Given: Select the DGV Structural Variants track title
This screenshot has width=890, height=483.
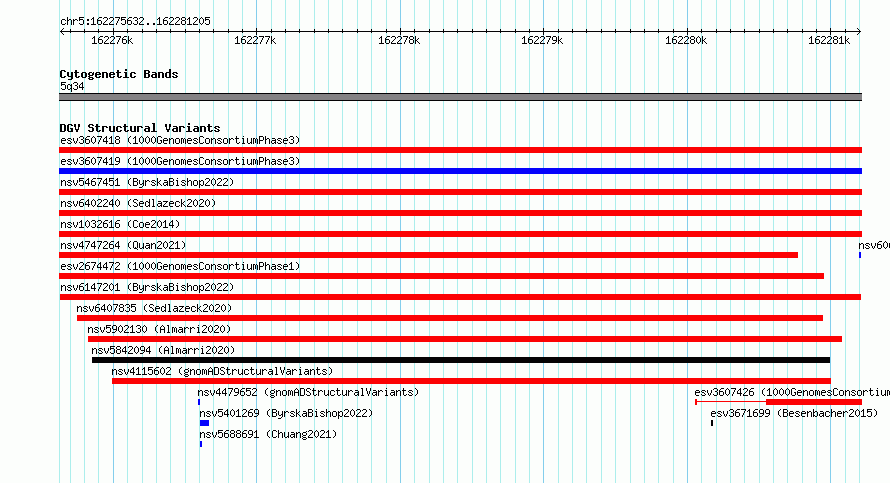Looking at the screenshot, I should [x=140, y=128].
